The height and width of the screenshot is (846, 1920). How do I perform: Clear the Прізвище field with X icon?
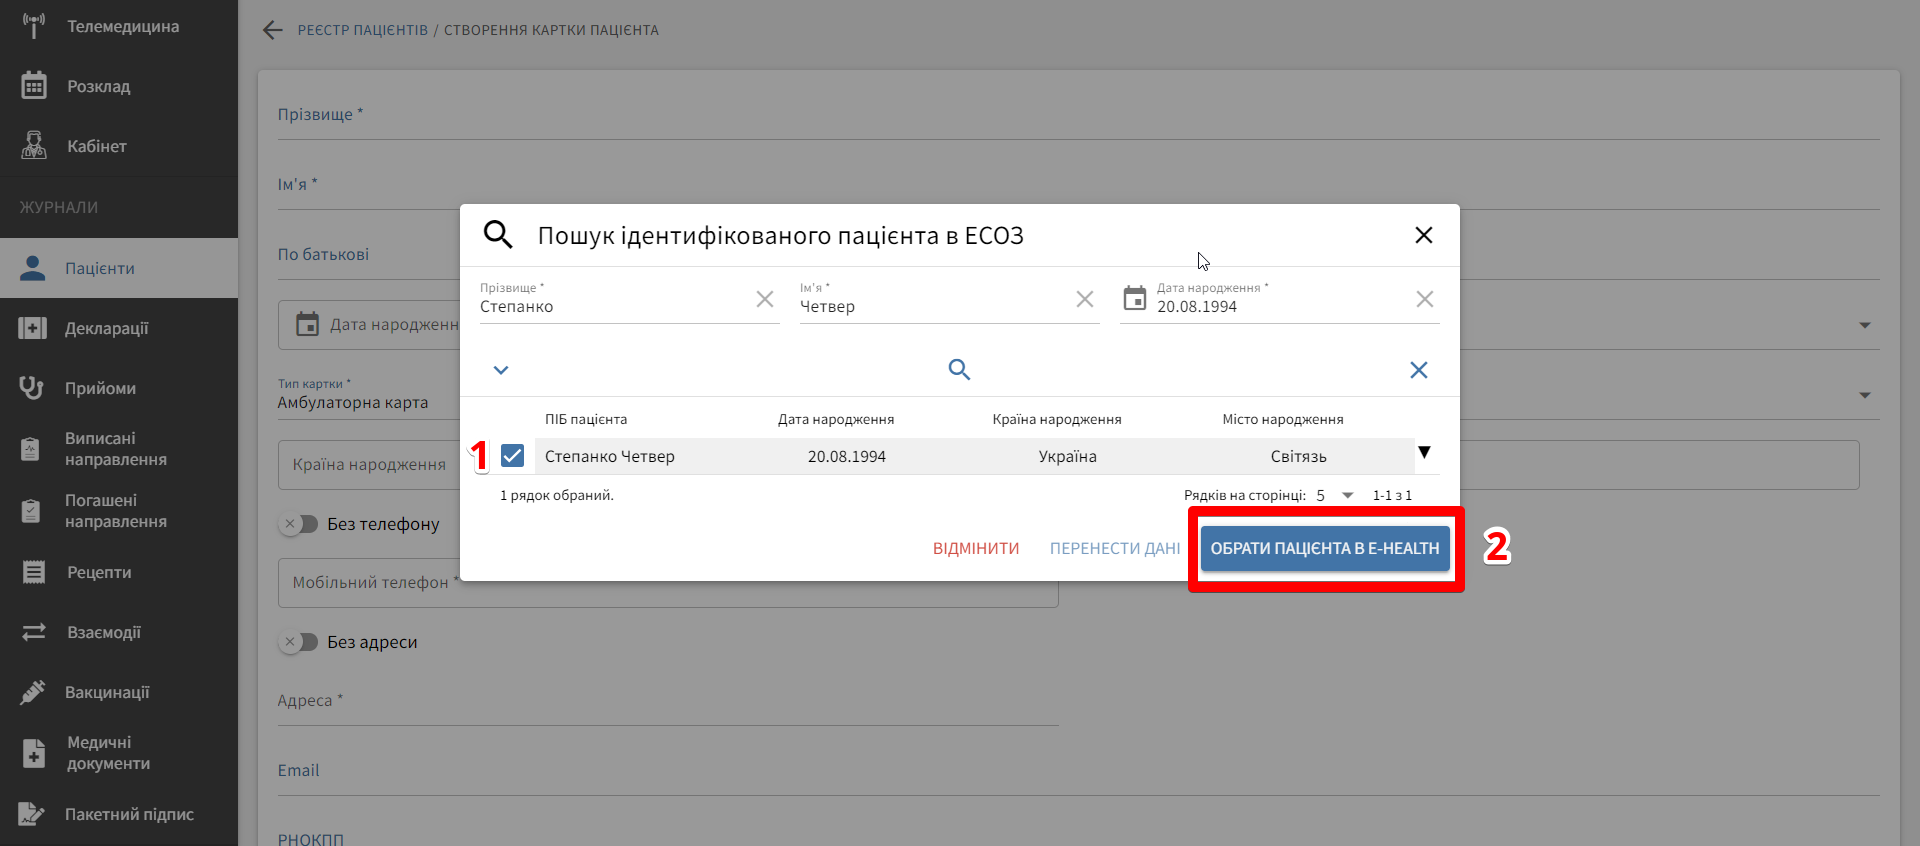point(765,299)
